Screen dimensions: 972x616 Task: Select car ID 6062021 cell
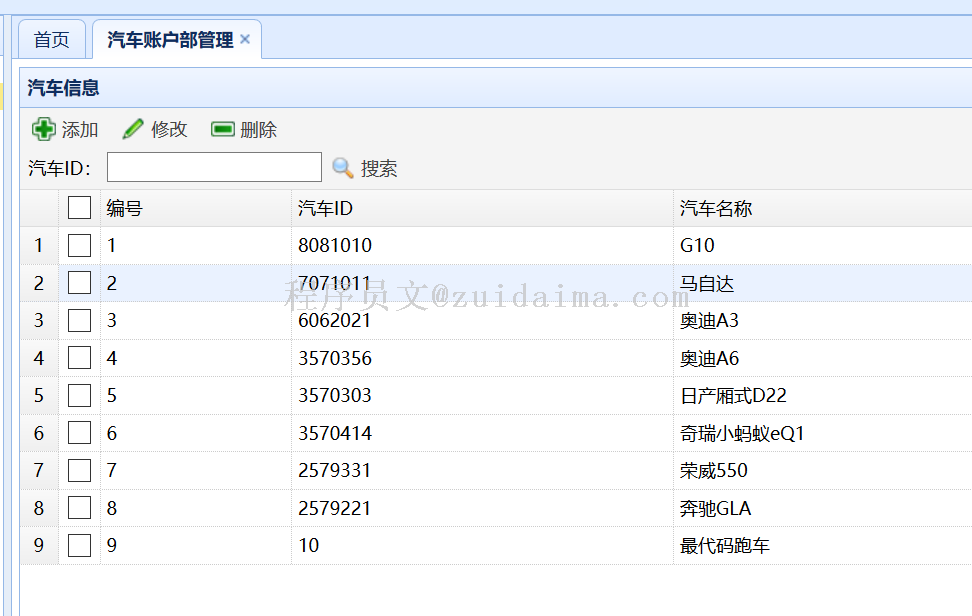[482, 320]
